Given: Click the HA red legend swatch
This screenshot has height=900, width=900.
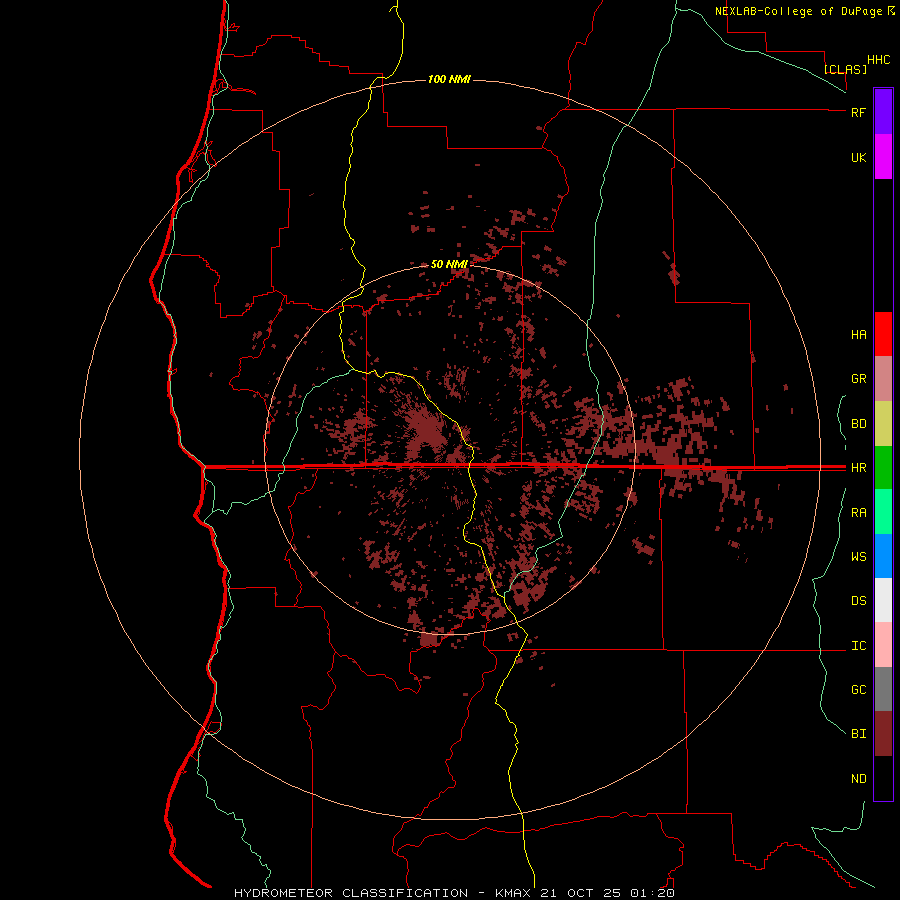Looking at the screenshot, I should [x=883, y=334].
